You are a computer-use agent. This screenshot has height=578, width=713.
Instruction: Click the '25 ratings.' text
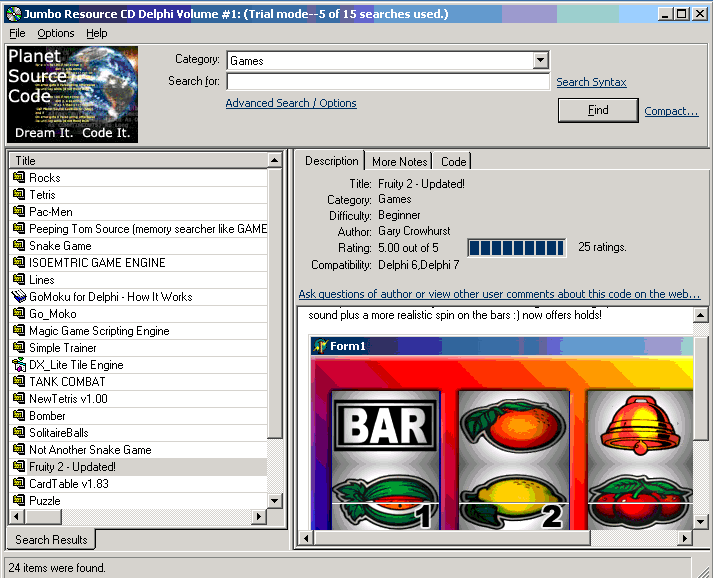602,247
